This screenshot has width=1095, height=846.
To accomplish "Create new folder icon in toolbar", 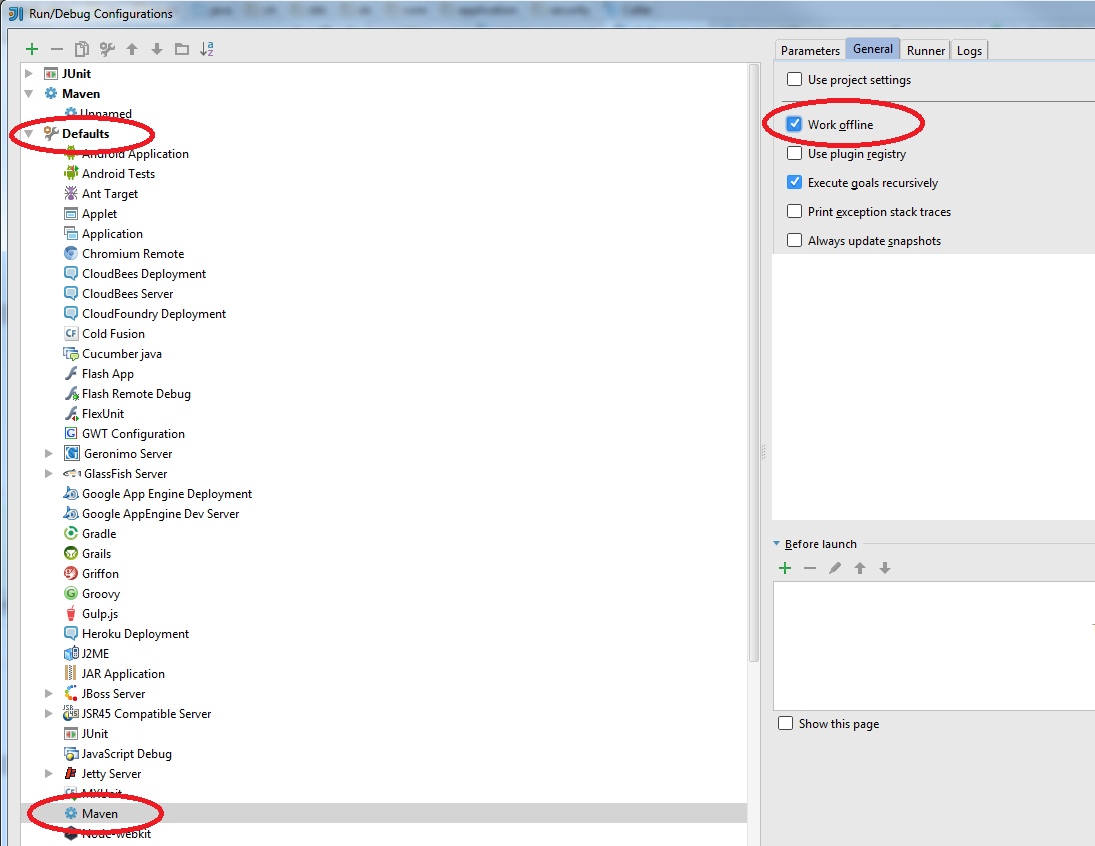I will [182, 49].
